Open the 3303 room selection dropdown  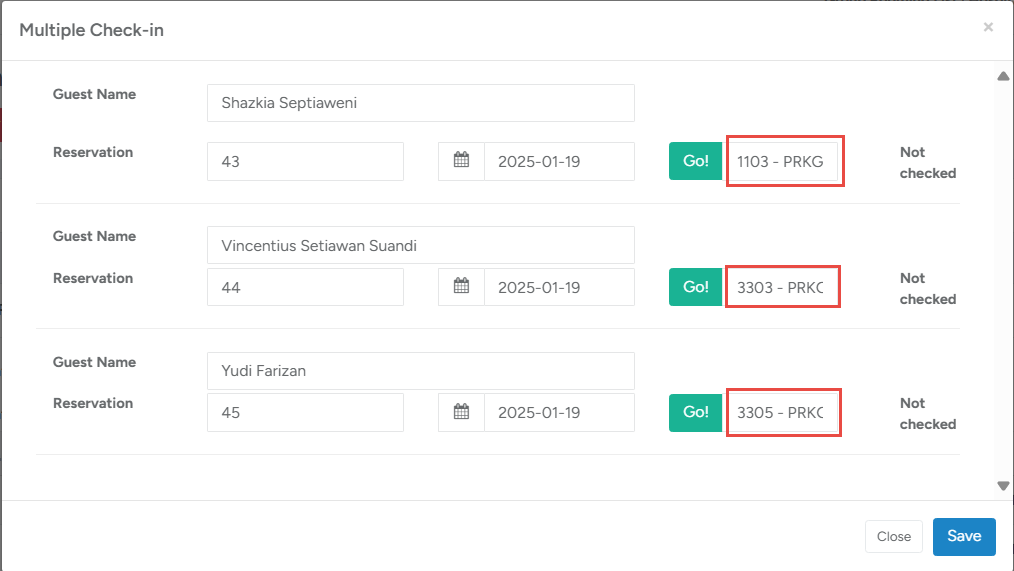pyautogui.click(x=782, y=287)
